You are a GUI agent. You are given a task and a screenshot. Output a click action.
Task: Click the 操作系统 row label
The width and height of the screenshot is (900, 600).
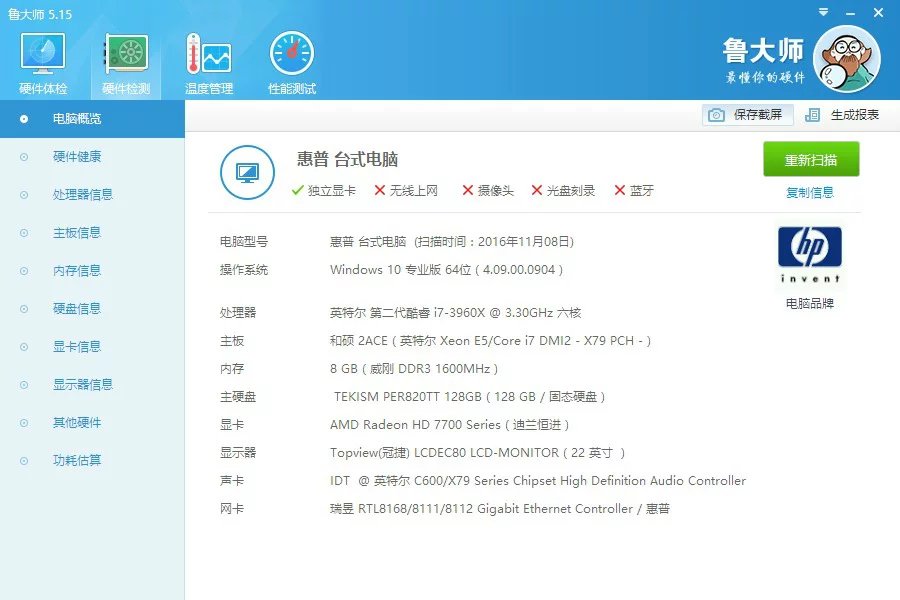coord(243,269)
